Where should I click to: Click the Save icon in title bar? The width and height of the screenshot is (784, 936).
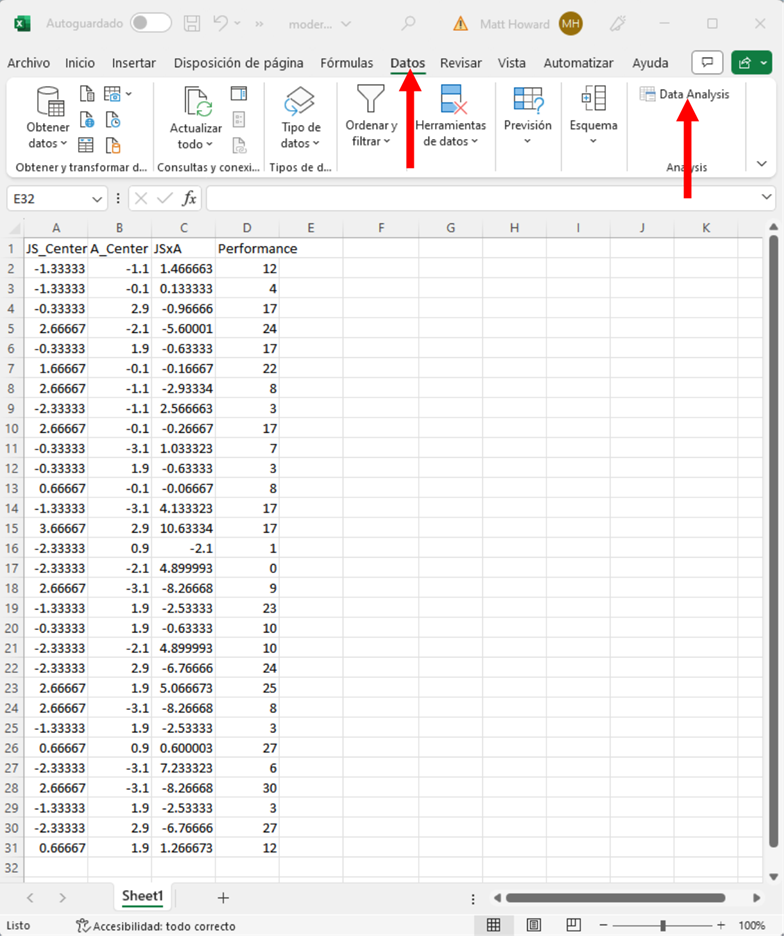coord(193,23)
